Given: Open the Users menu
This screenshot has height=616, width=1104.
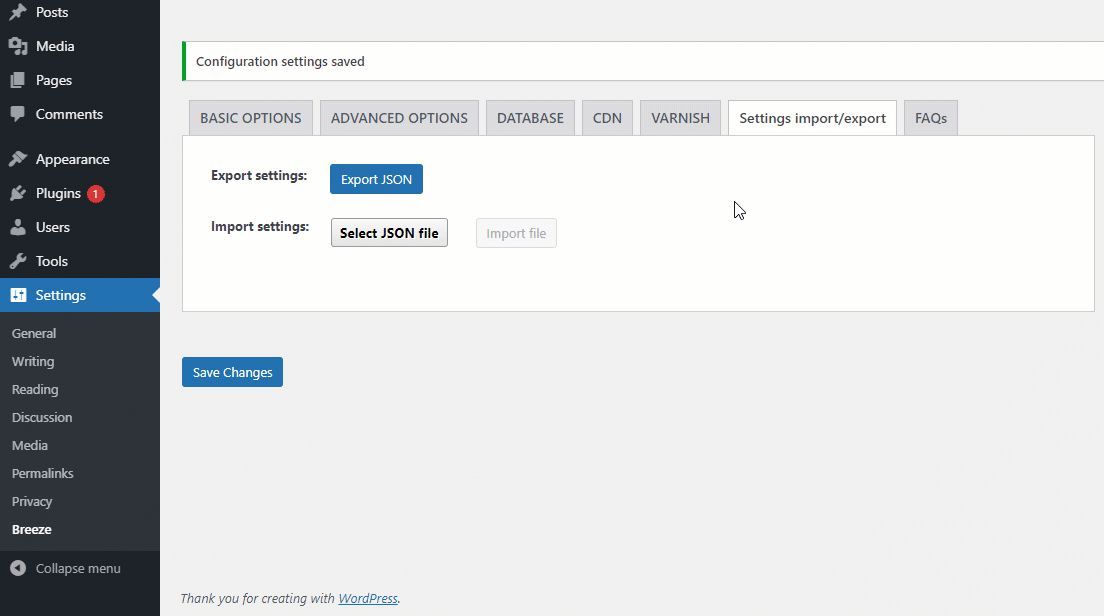Looking at the screenshot, I should [53, 227].
